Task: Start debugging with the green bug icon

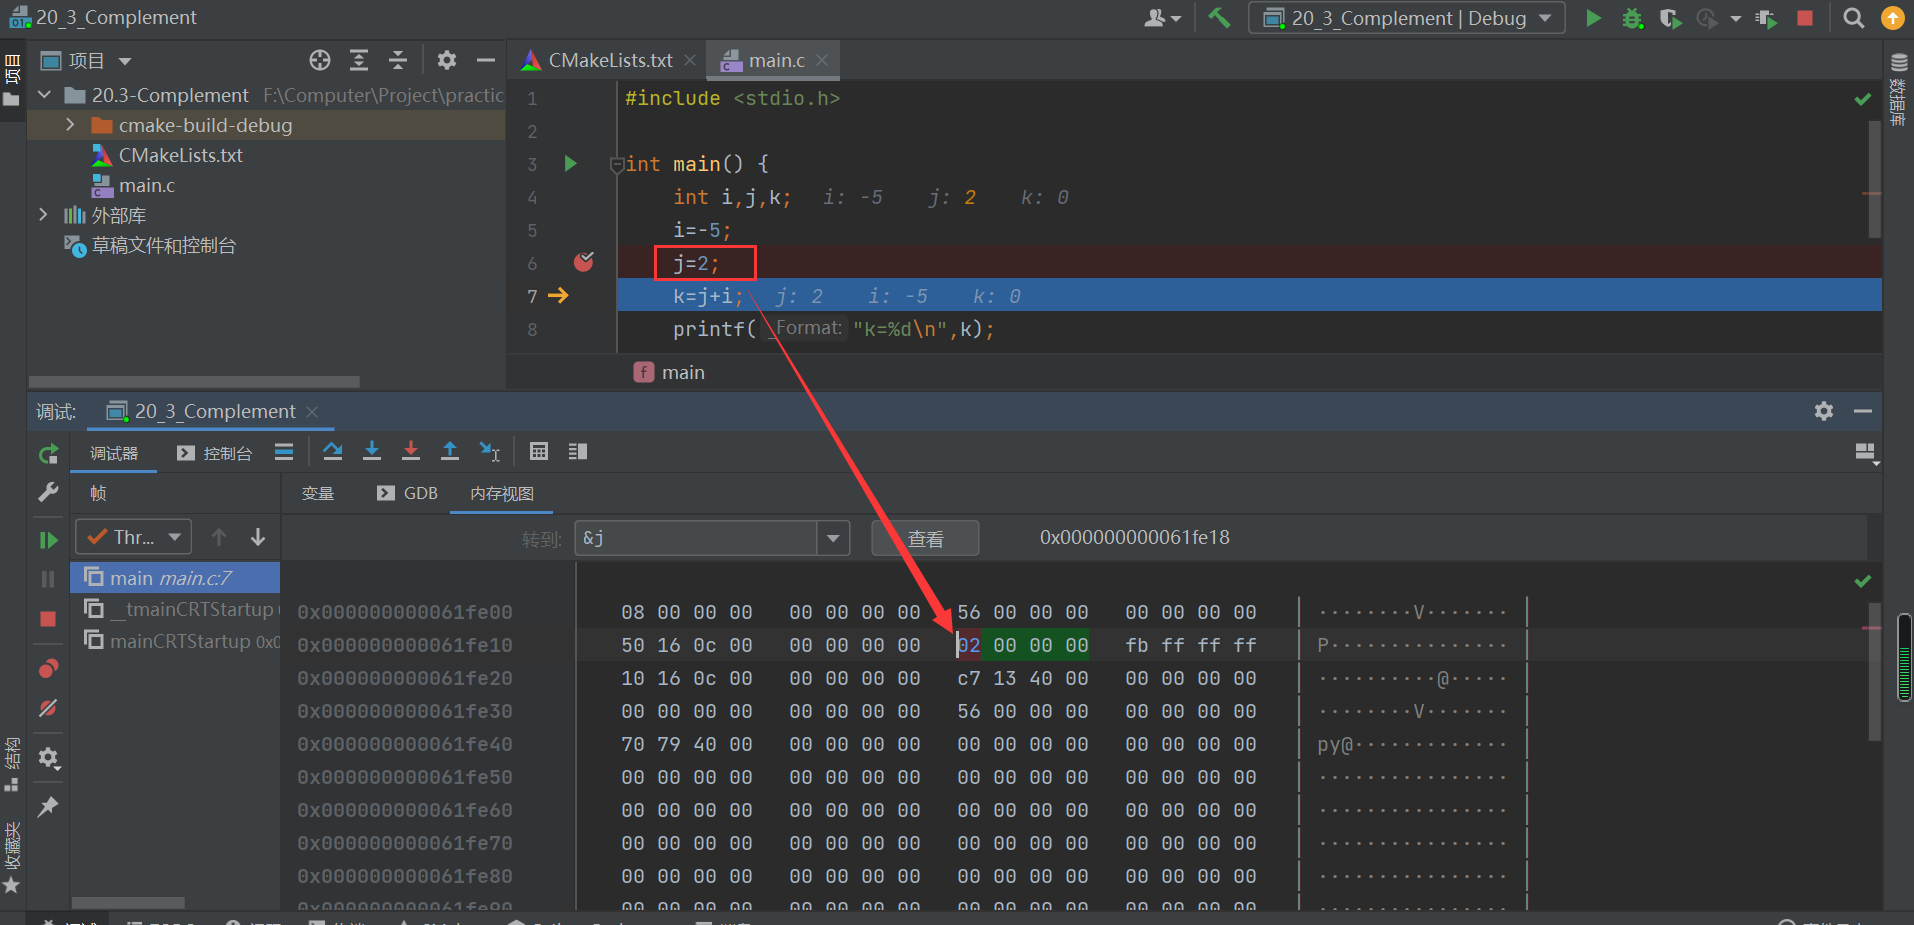Action: [x=1632, y=18]
